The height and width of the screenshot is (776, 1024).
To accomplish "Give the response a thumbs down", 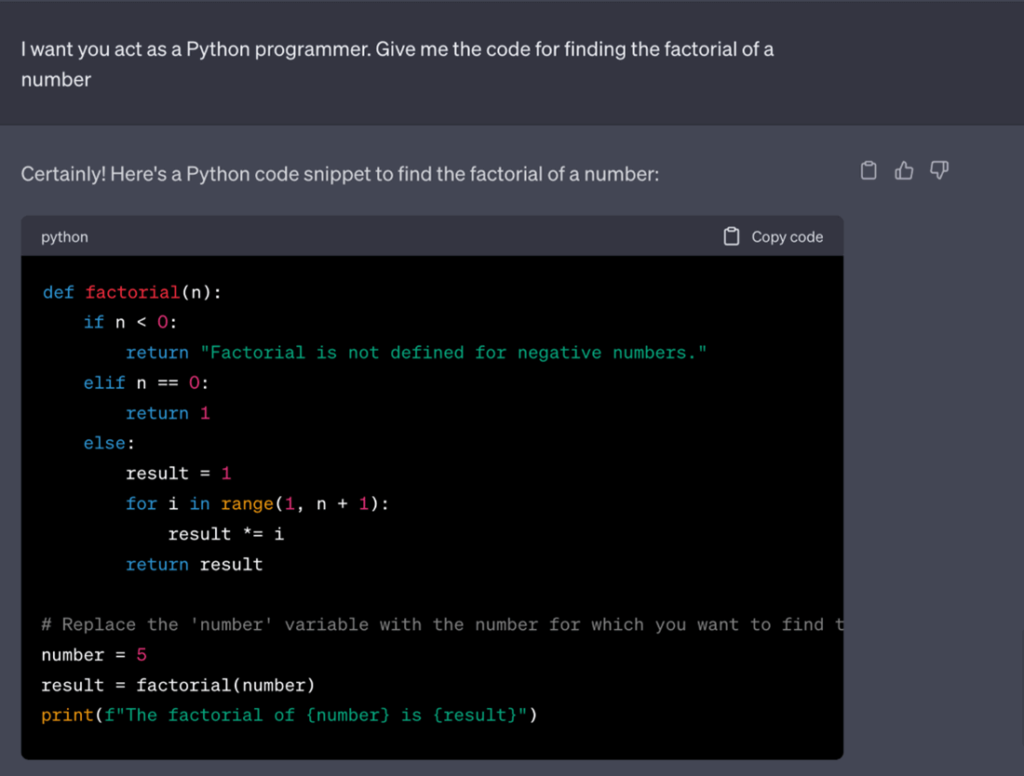I will click(x=939, y=170).
